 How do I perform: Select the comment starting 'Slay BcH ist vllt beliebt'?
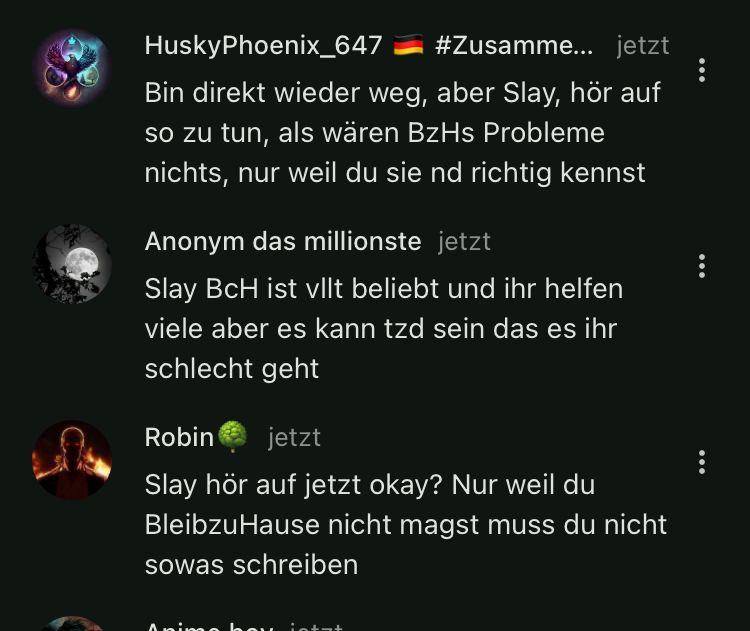pyautogui.click(x=384, y=329)
